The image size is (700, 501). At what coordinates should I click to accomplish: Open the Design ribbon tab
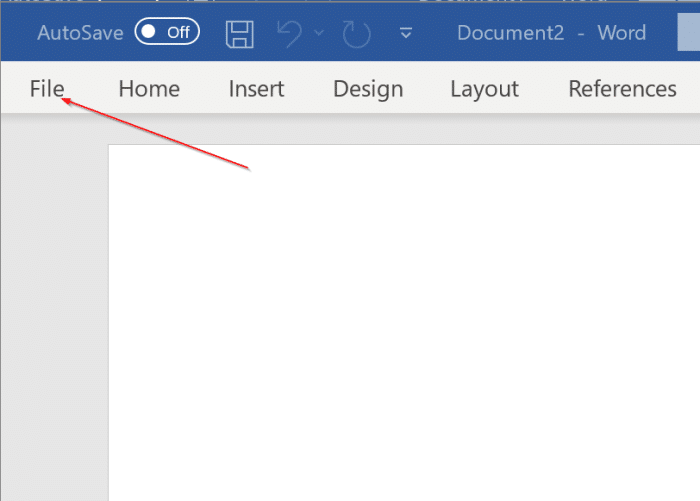point(368,89)
